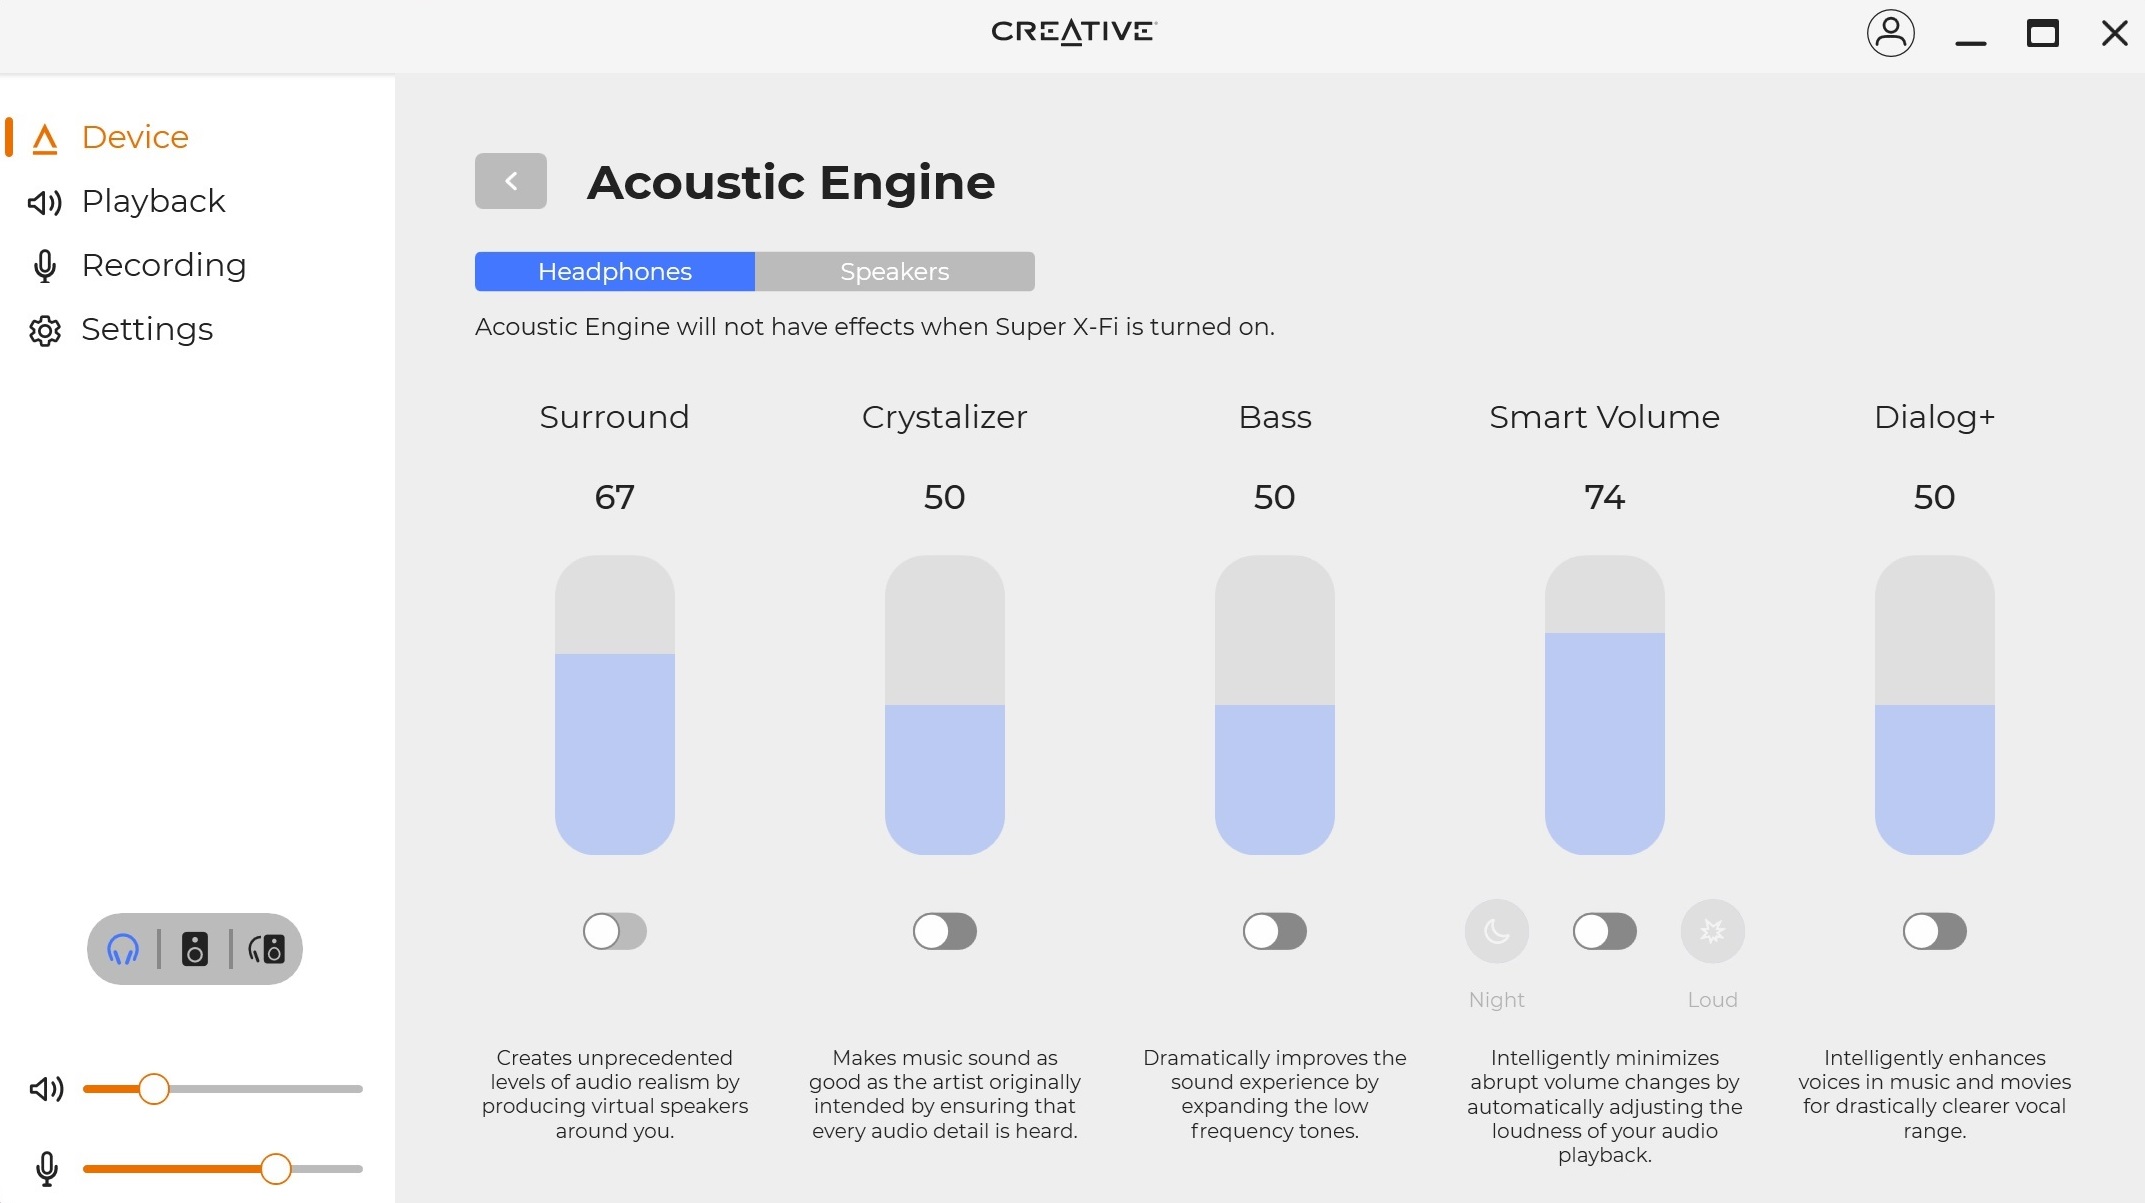Select the speaker output mode icon
The height and width of the screenshot is (1203, 2145).
coord(195,949)
